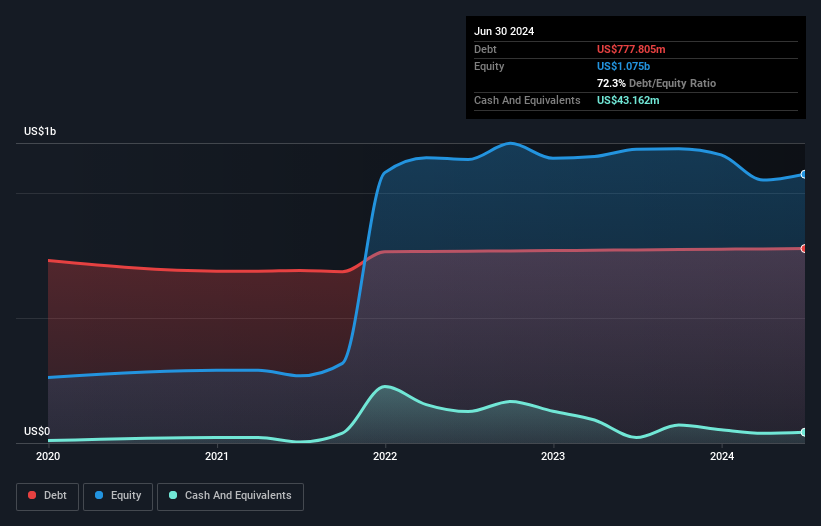Click the 2021 x-axis label
This screenshot has width=821, height=526.
tap(217, 456)
